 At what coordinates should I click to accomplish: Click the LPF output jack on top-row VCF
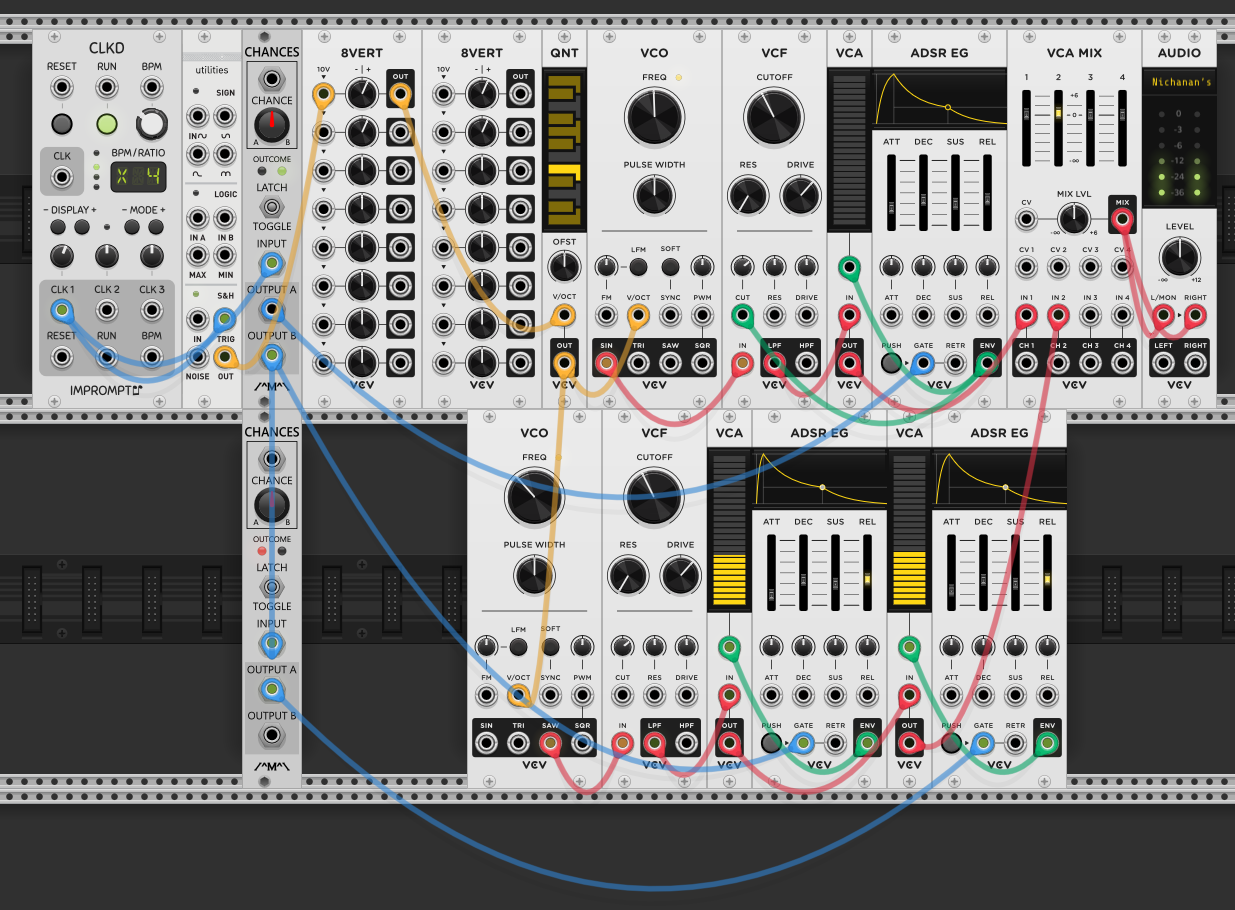coord(774,362)
